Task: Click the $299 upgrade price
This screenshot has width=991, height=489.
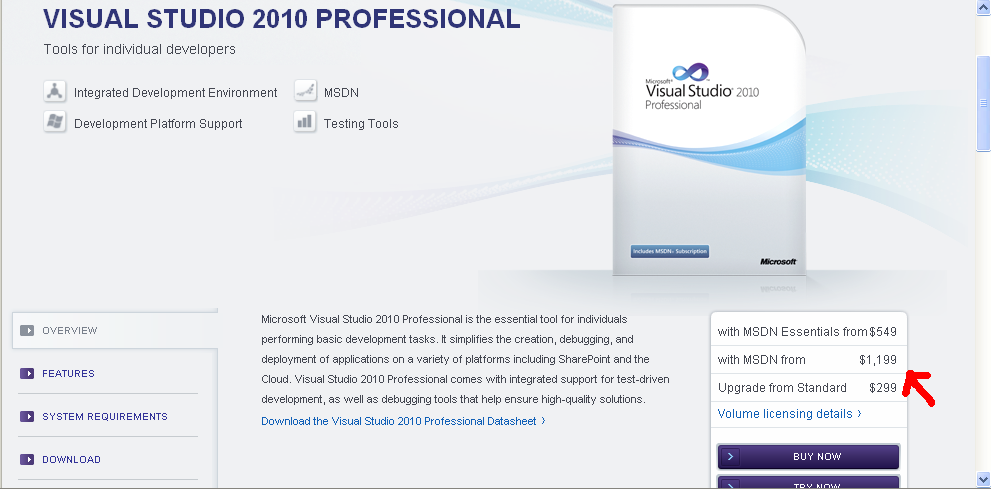Action: click(x=883, y=388)
